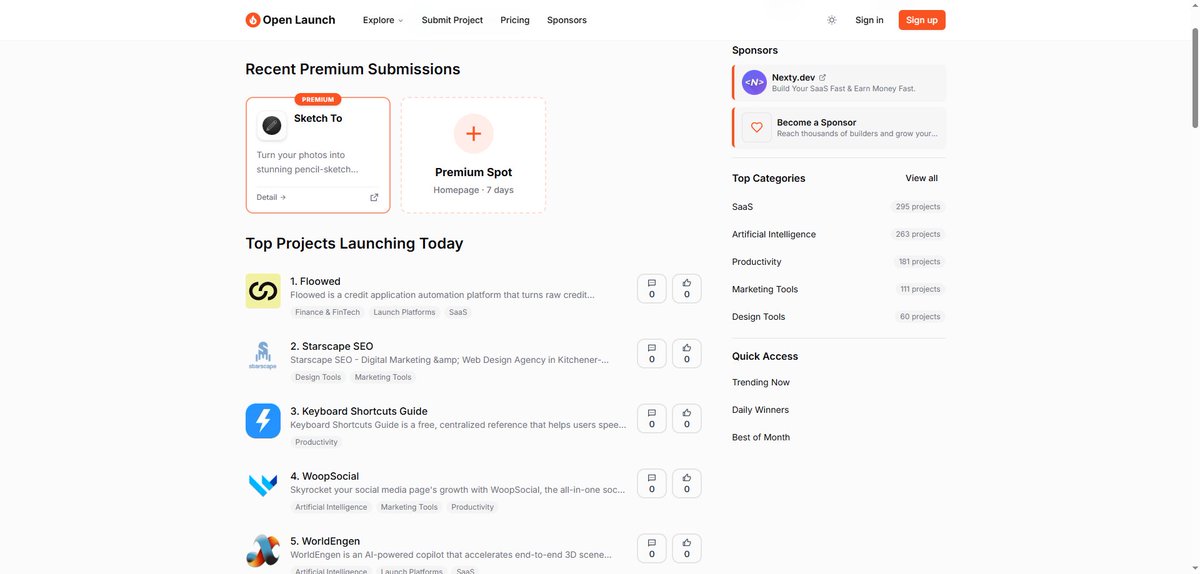
Task: Upvote Keyboard Shortcuts Guide
Action: (687, 418)
